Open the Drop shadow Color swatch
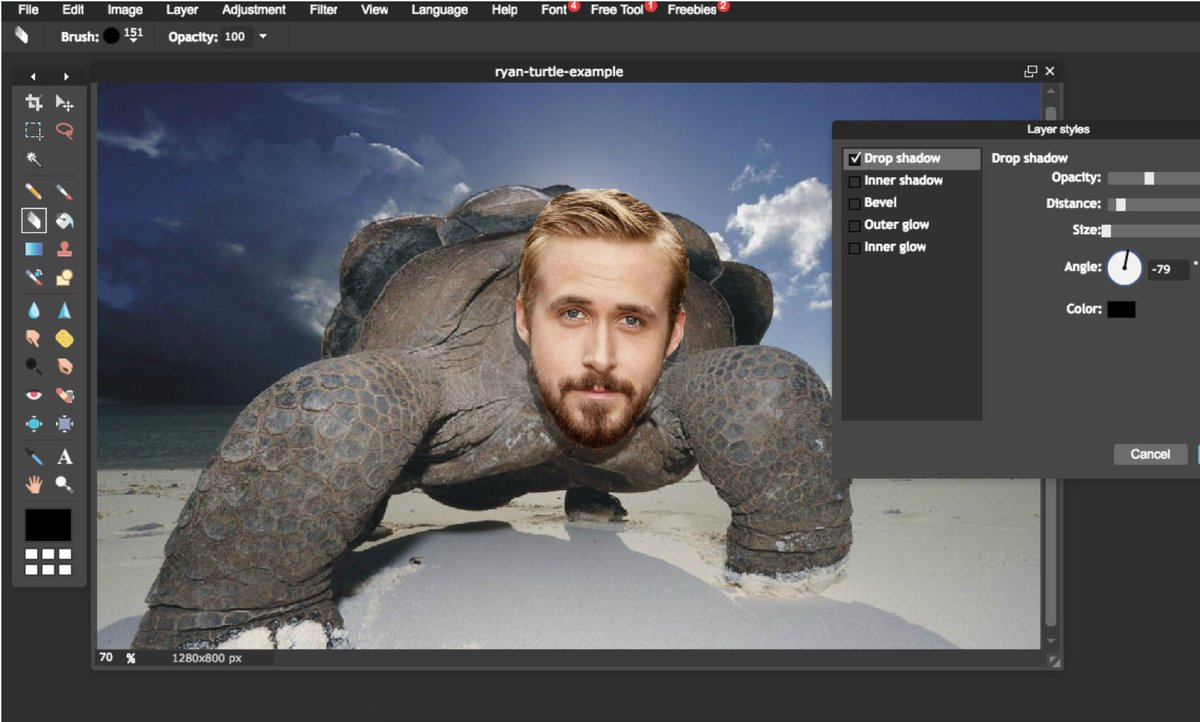This screenshot has width=1200, height=722. tap(1121, 310)
